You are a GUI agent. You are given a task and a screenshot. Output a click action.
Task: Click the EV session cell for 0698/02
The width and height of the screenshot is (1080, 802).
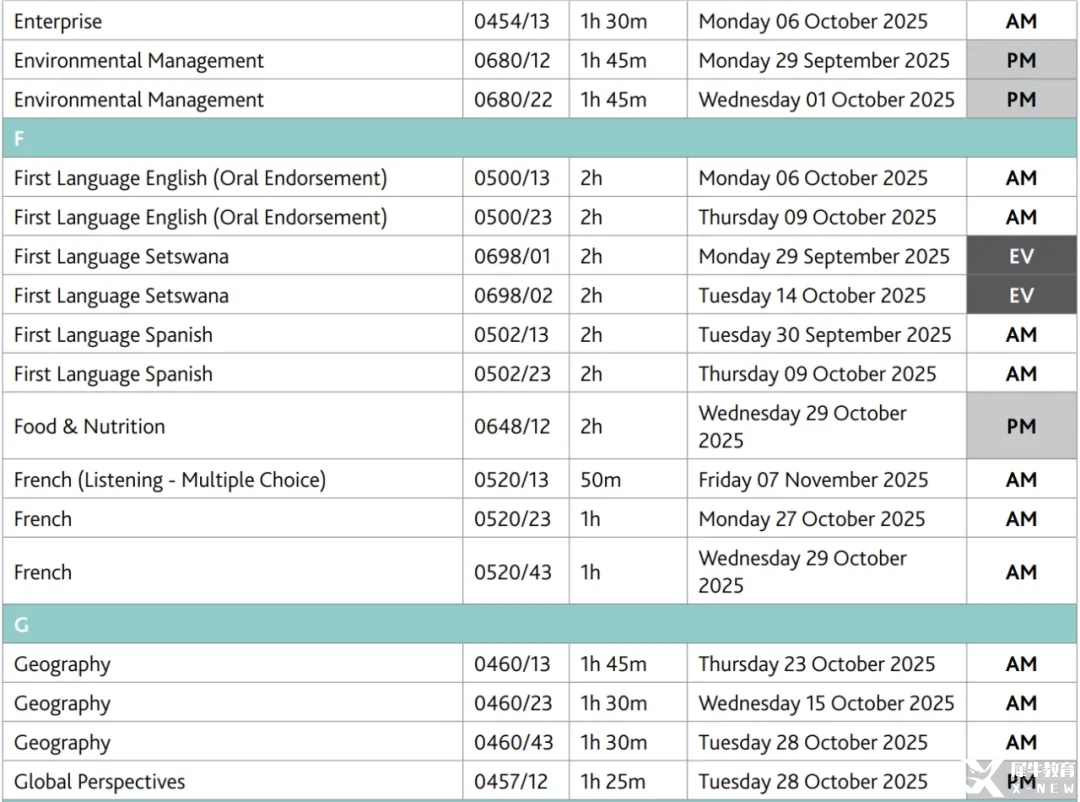[1021, 296]
